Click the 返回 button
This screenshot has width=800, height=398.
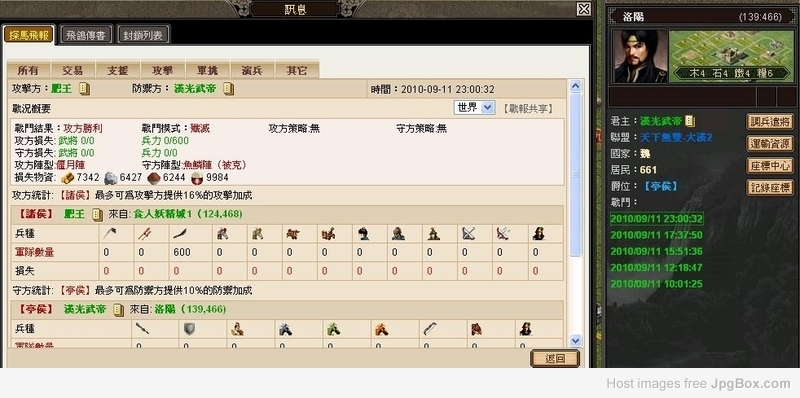pyautogui.click(x=555, y=358)
